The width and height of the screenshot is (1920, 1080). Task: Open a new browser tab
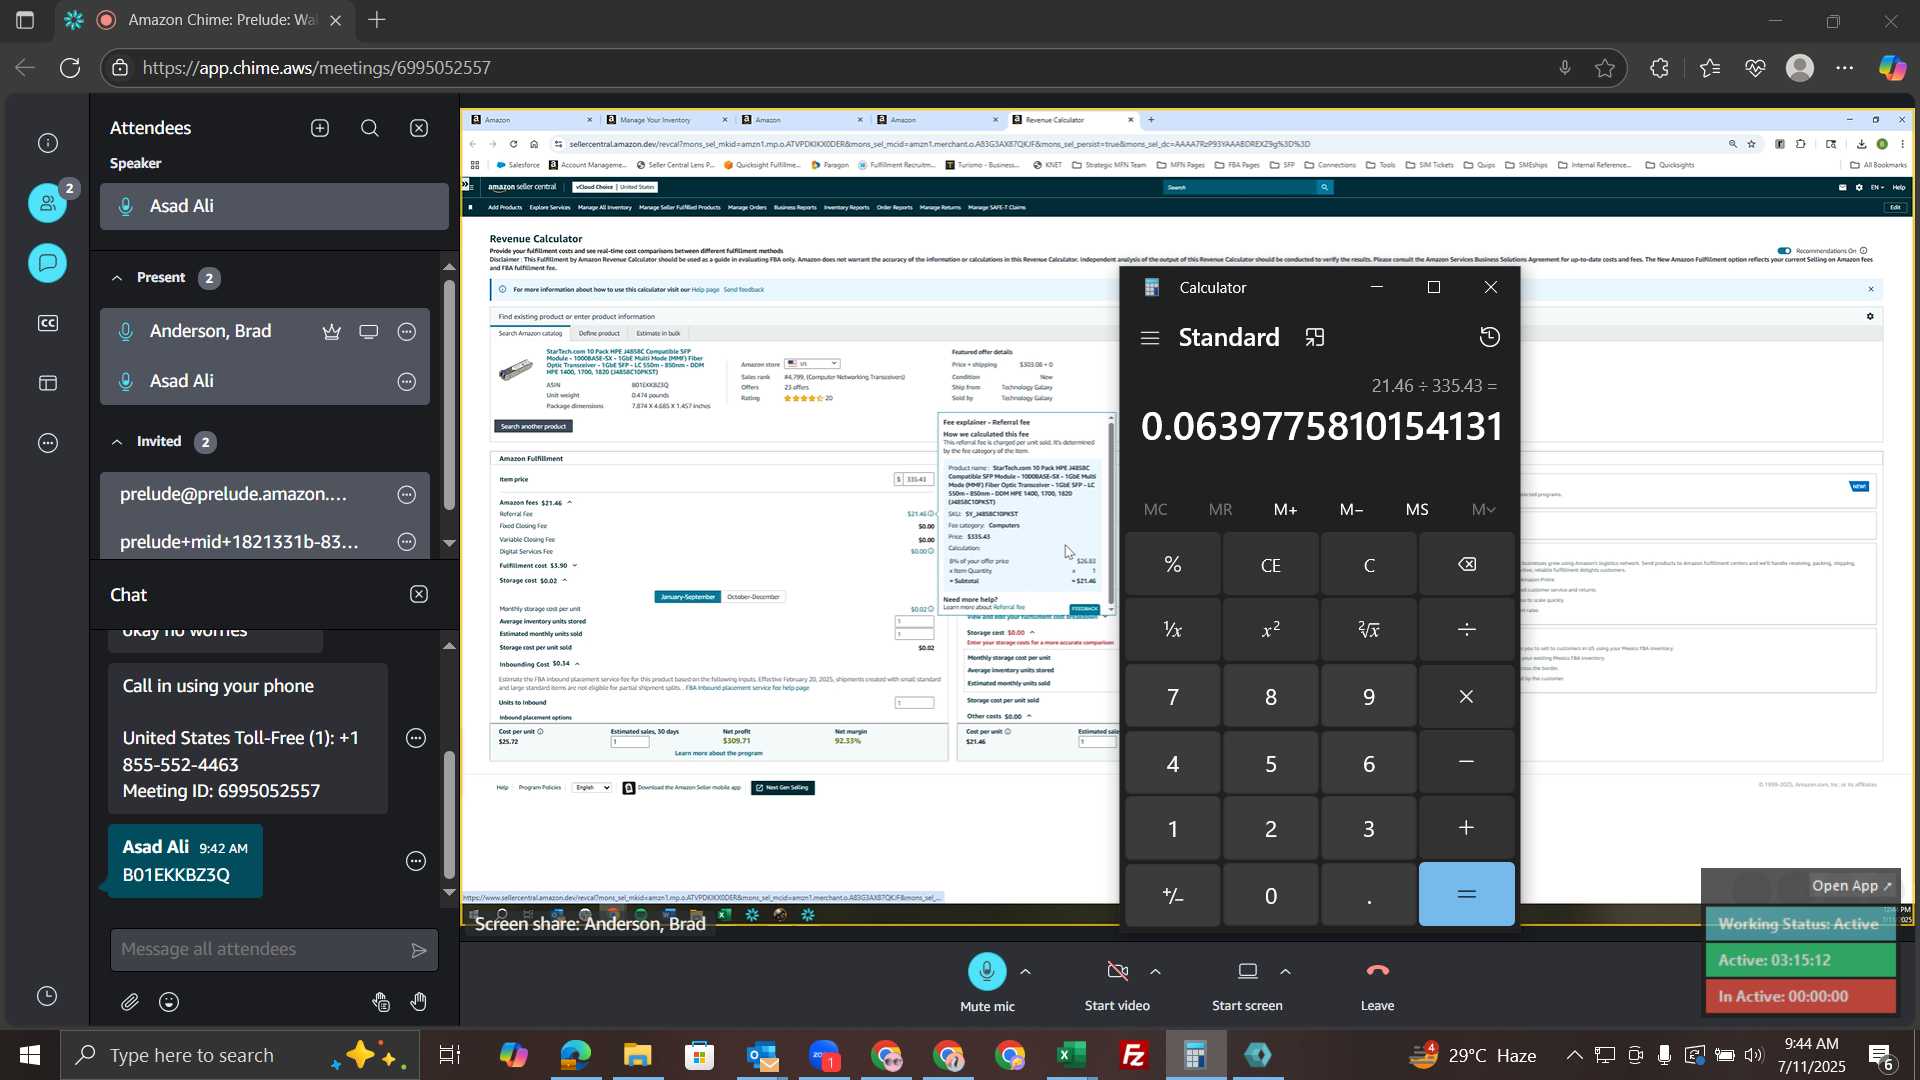point(377,20)
